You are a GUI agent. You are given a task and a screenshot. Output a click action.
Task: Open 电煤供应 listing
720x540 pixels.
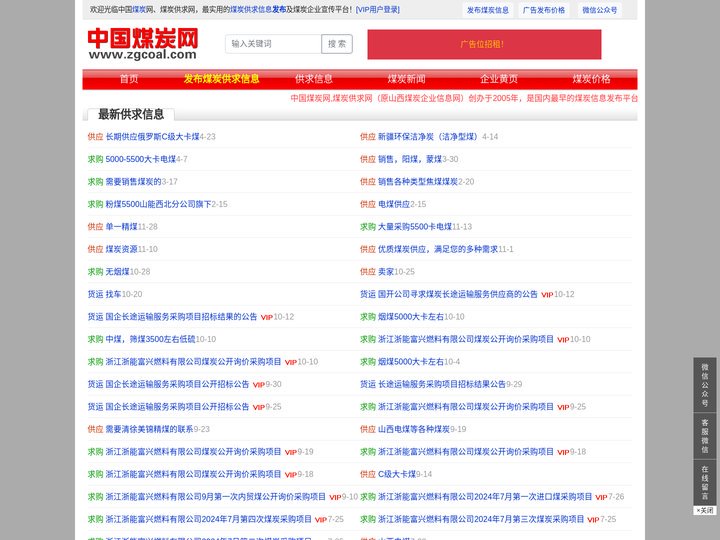coord(394,204)
